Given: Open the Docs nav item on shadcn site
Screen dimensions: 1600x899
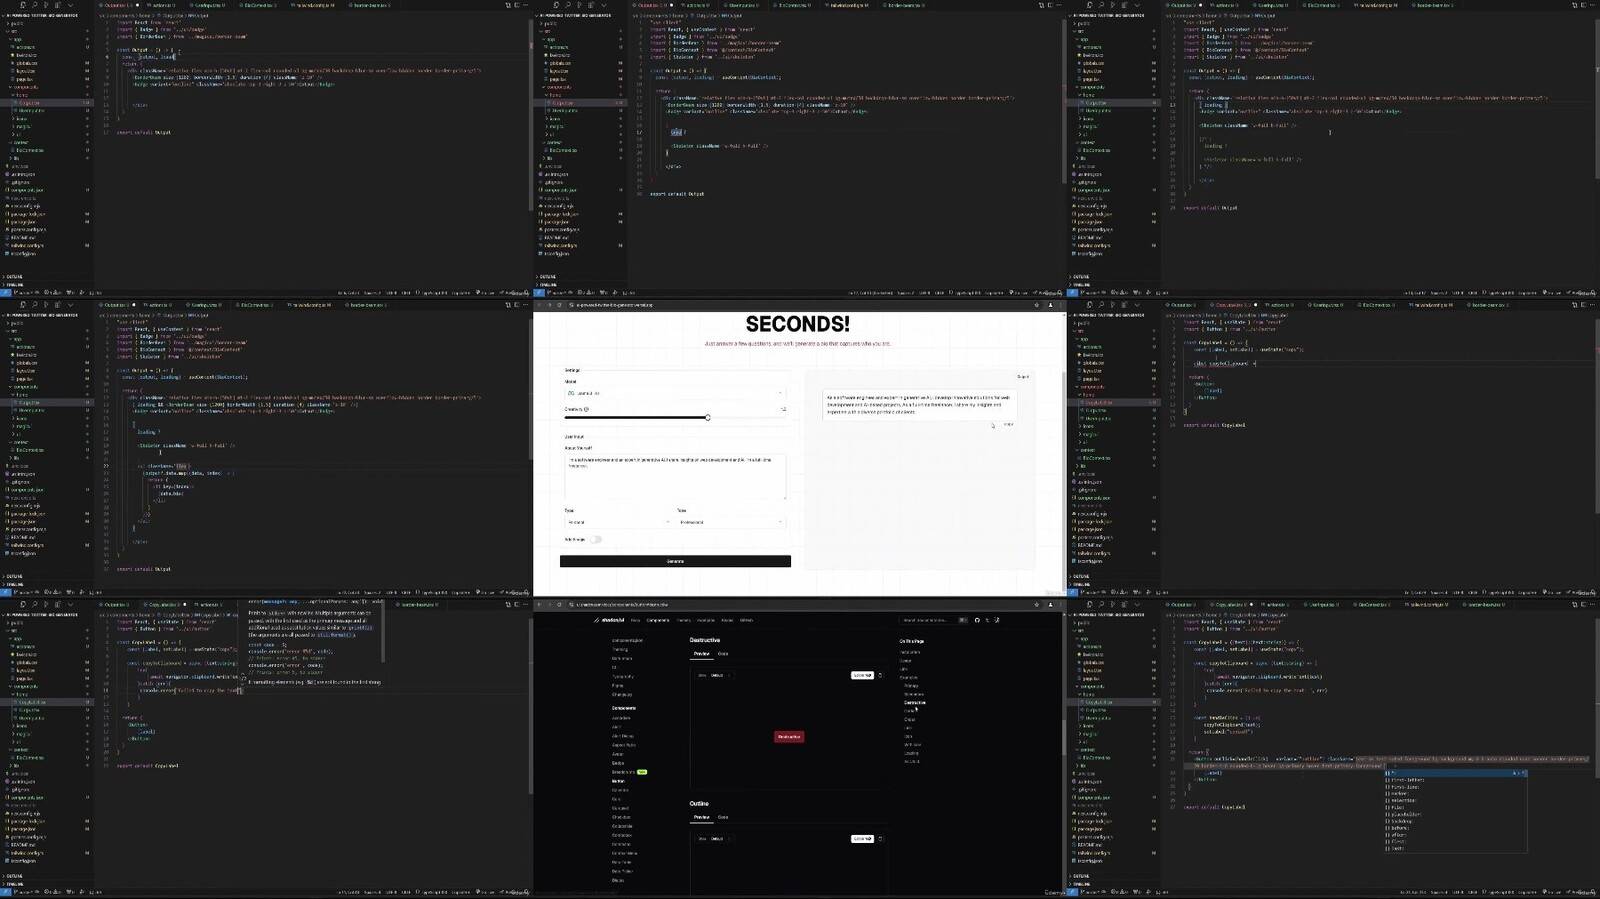Looking at the screenshot, I should 635,620.
